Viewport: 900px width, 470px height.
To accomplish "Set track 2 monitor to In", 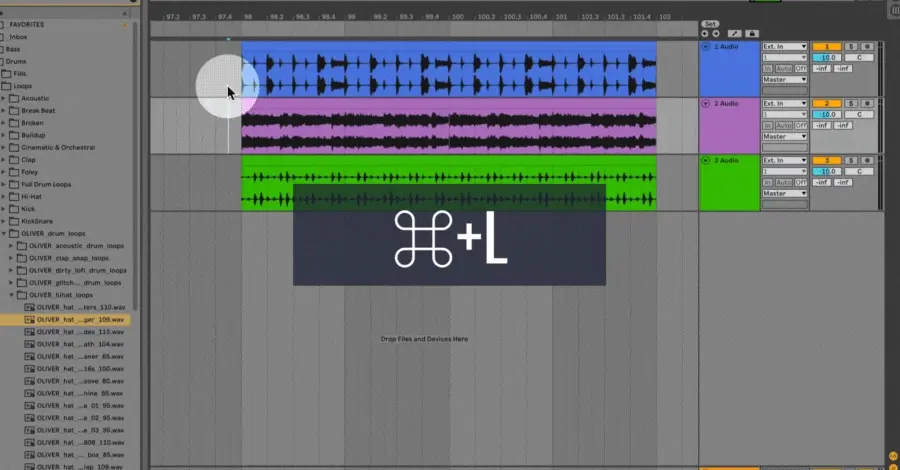I will pos(767,125).
